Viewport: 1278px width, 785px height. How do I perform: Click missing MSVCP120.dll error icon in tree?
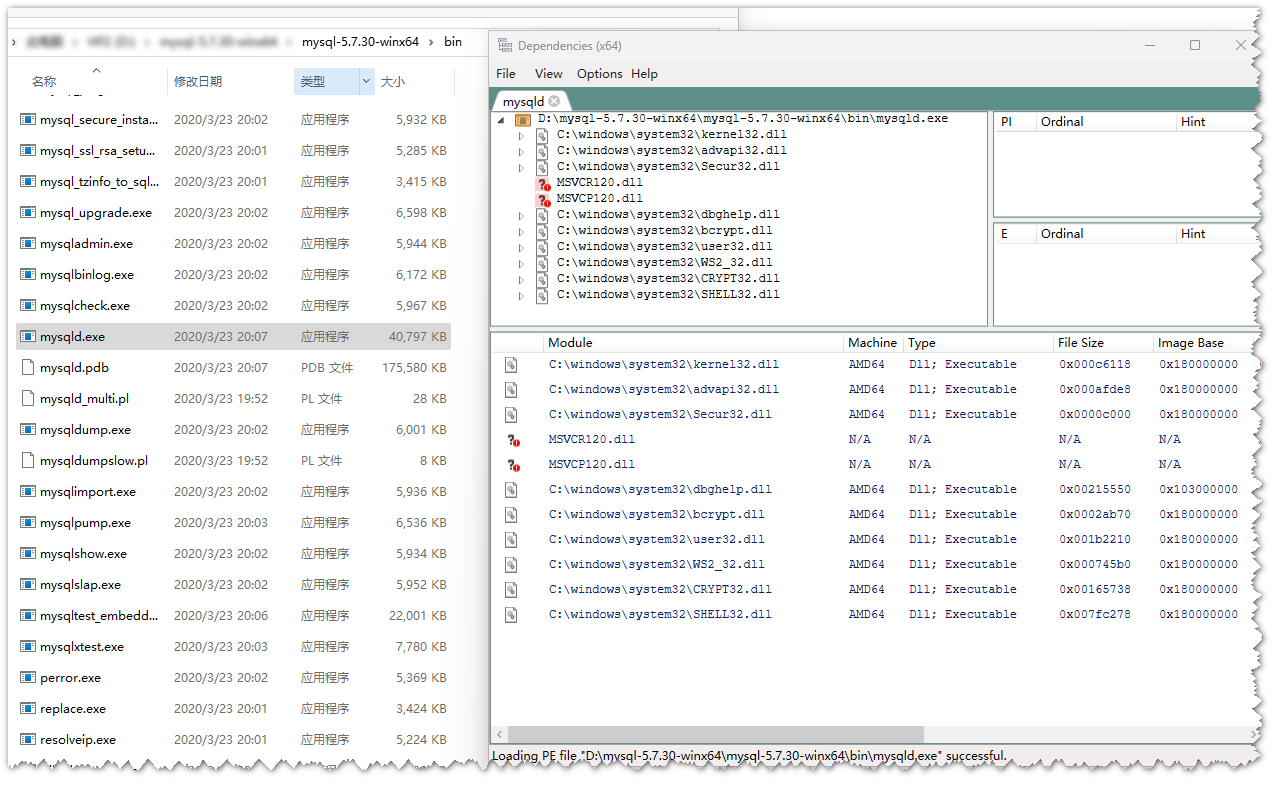coord(544,200)
